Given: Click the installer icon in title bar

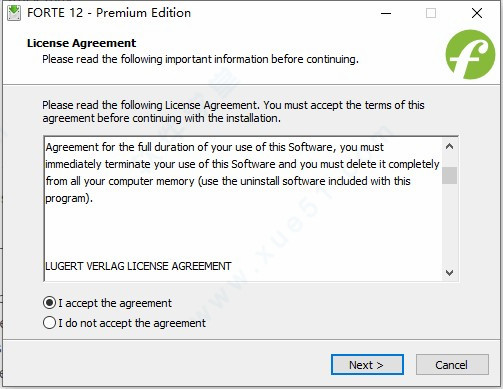Looking at the screenshot, I should [14, 13].
